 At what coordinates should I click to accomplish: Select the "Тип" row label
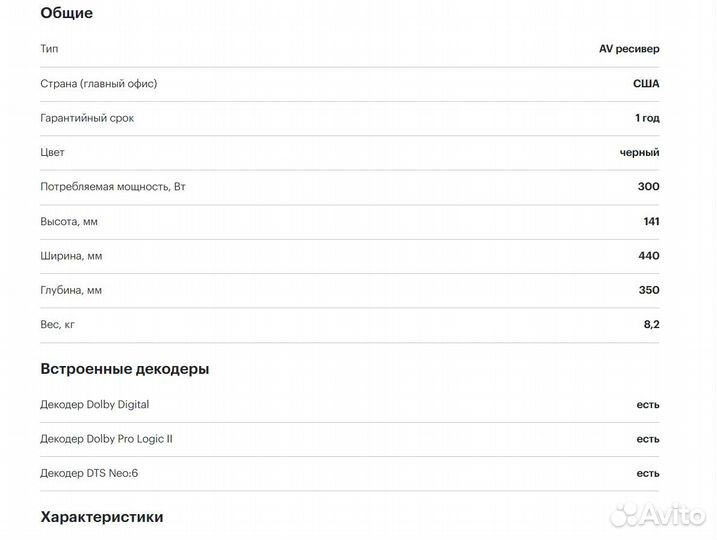coord(49,49)
